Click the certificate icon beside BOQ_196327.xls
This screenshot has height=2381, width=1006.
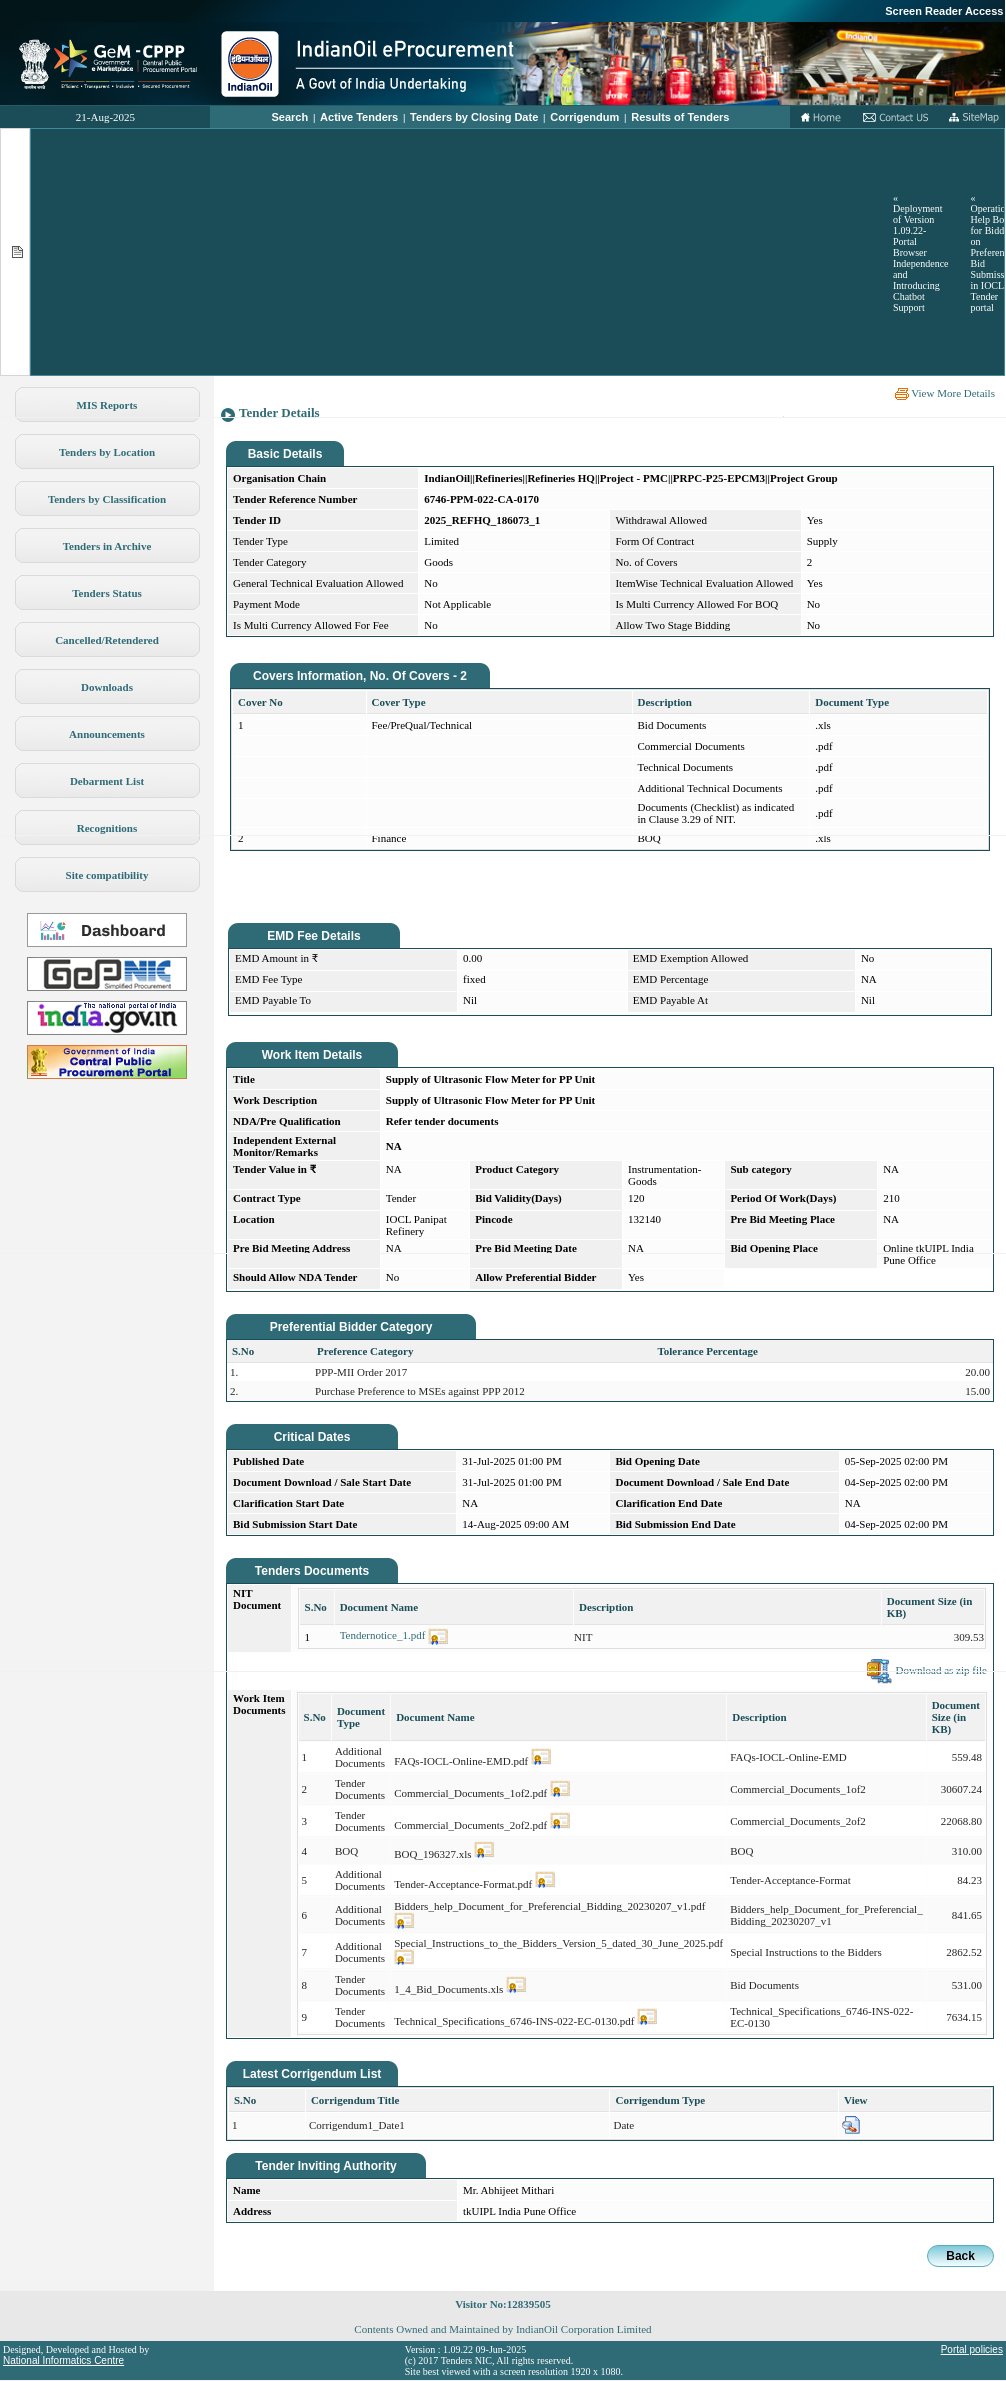(484, 1851)
